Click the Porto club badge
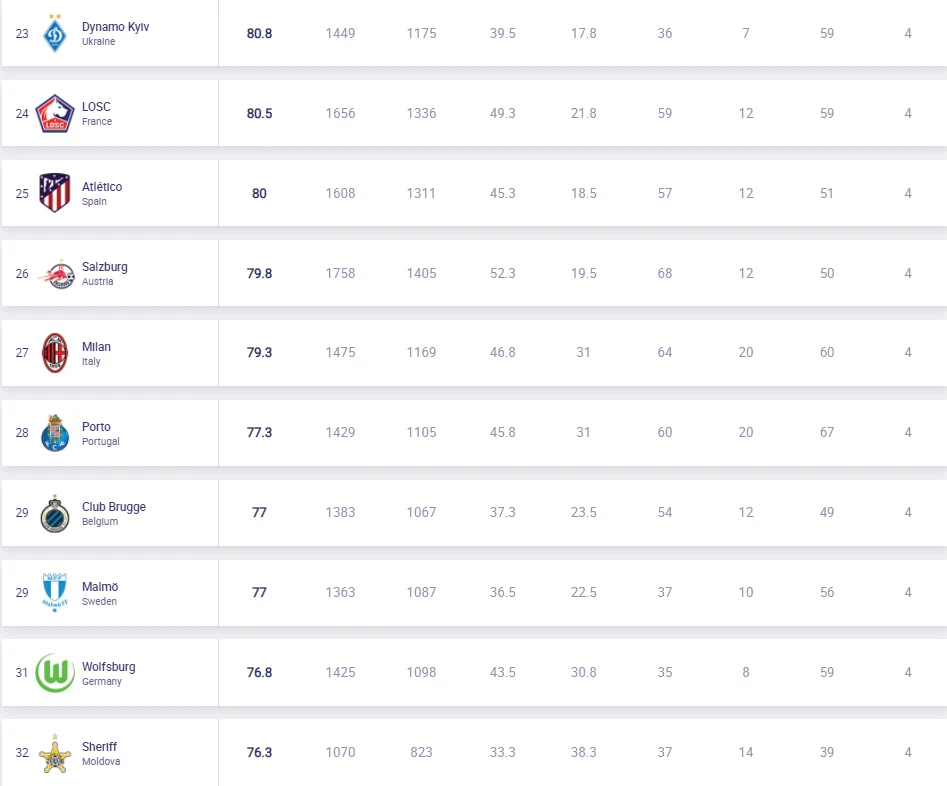947x786 pixels. coord(55,433)
